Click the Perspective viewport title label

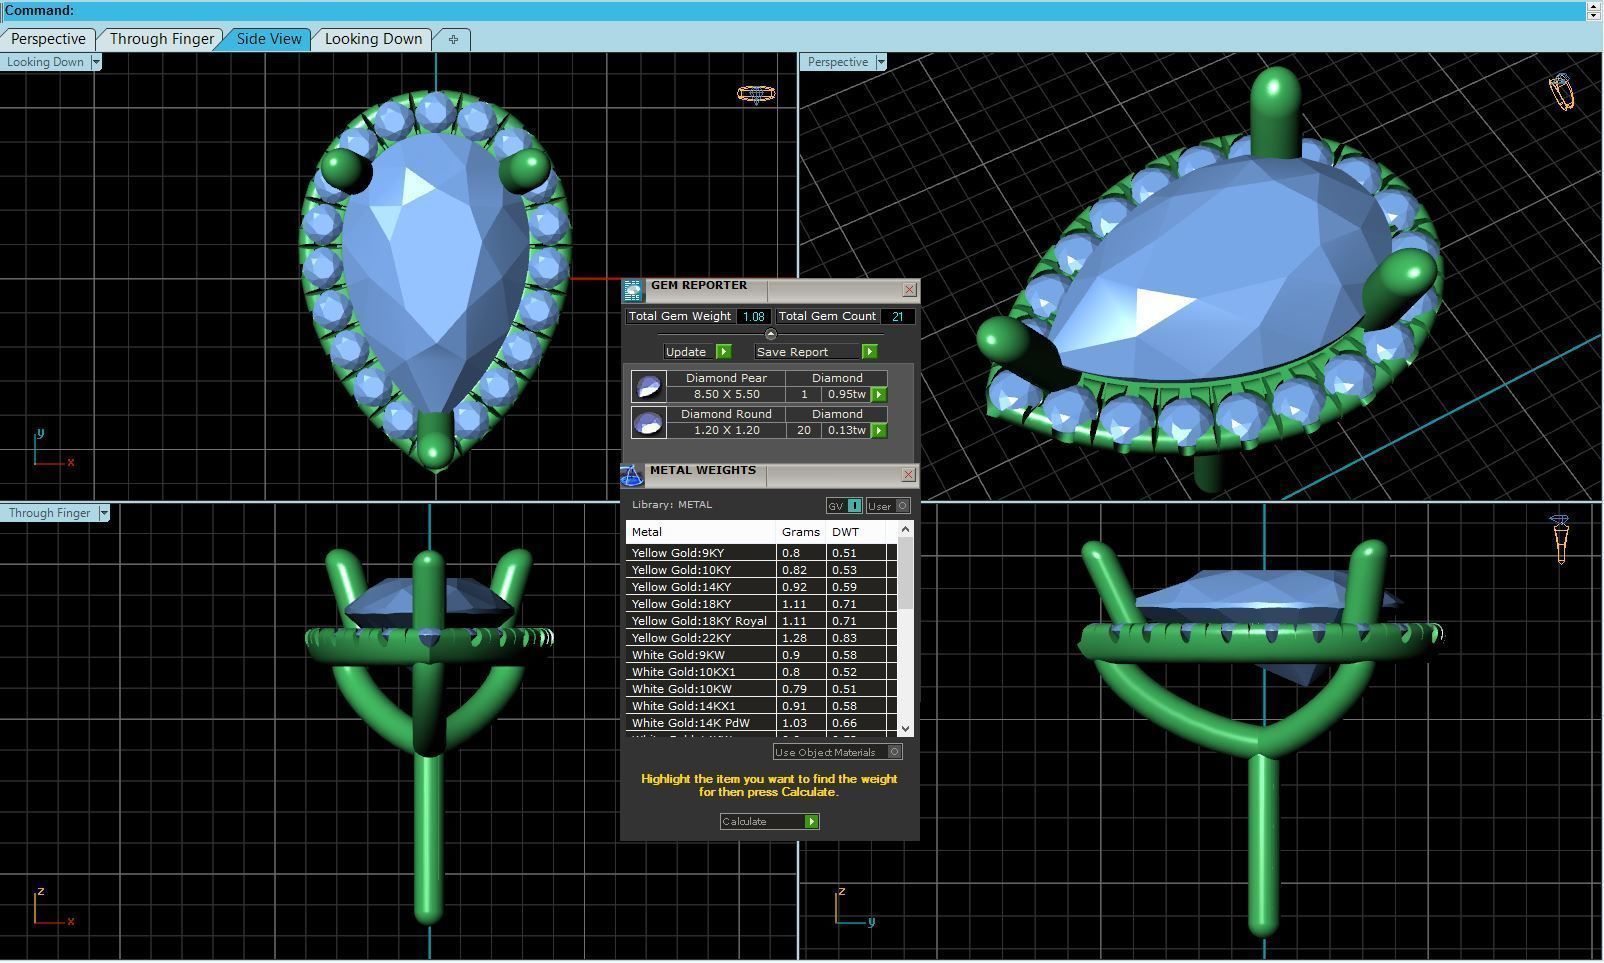click(838, 62)
